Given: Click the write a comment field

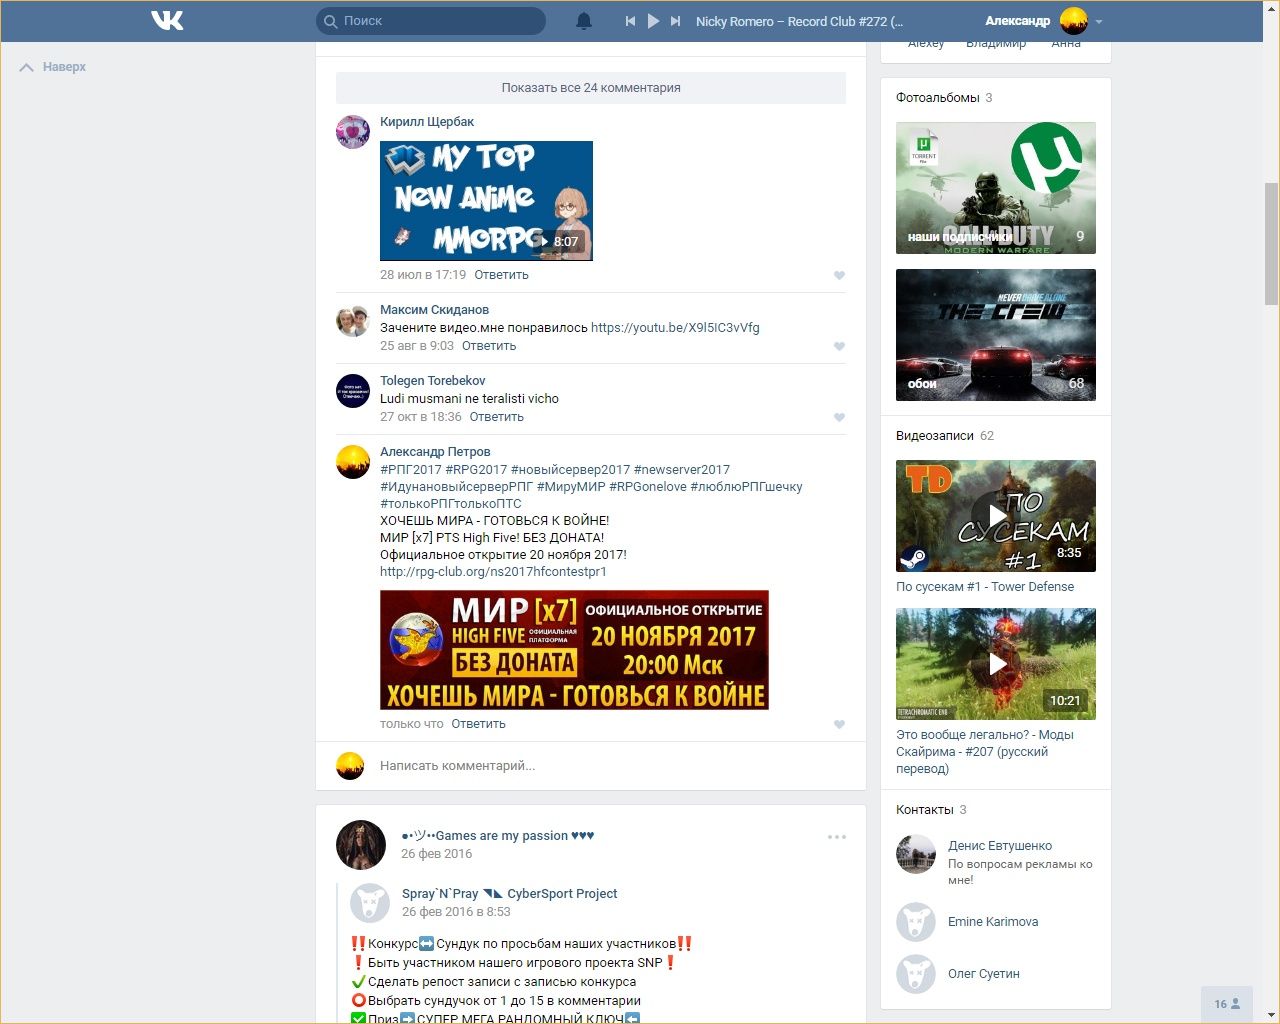Looking at the screenshot, I should click(x=600, y=766).
